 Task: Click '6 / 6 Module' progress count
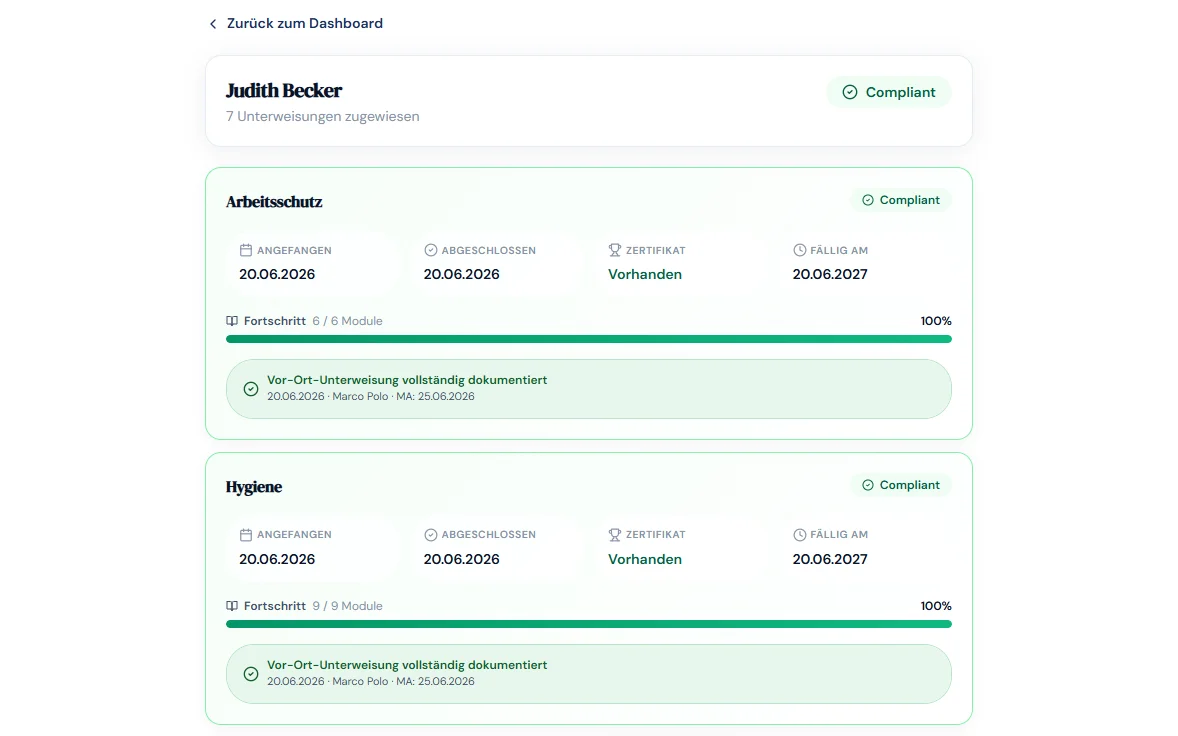(348, 321)
